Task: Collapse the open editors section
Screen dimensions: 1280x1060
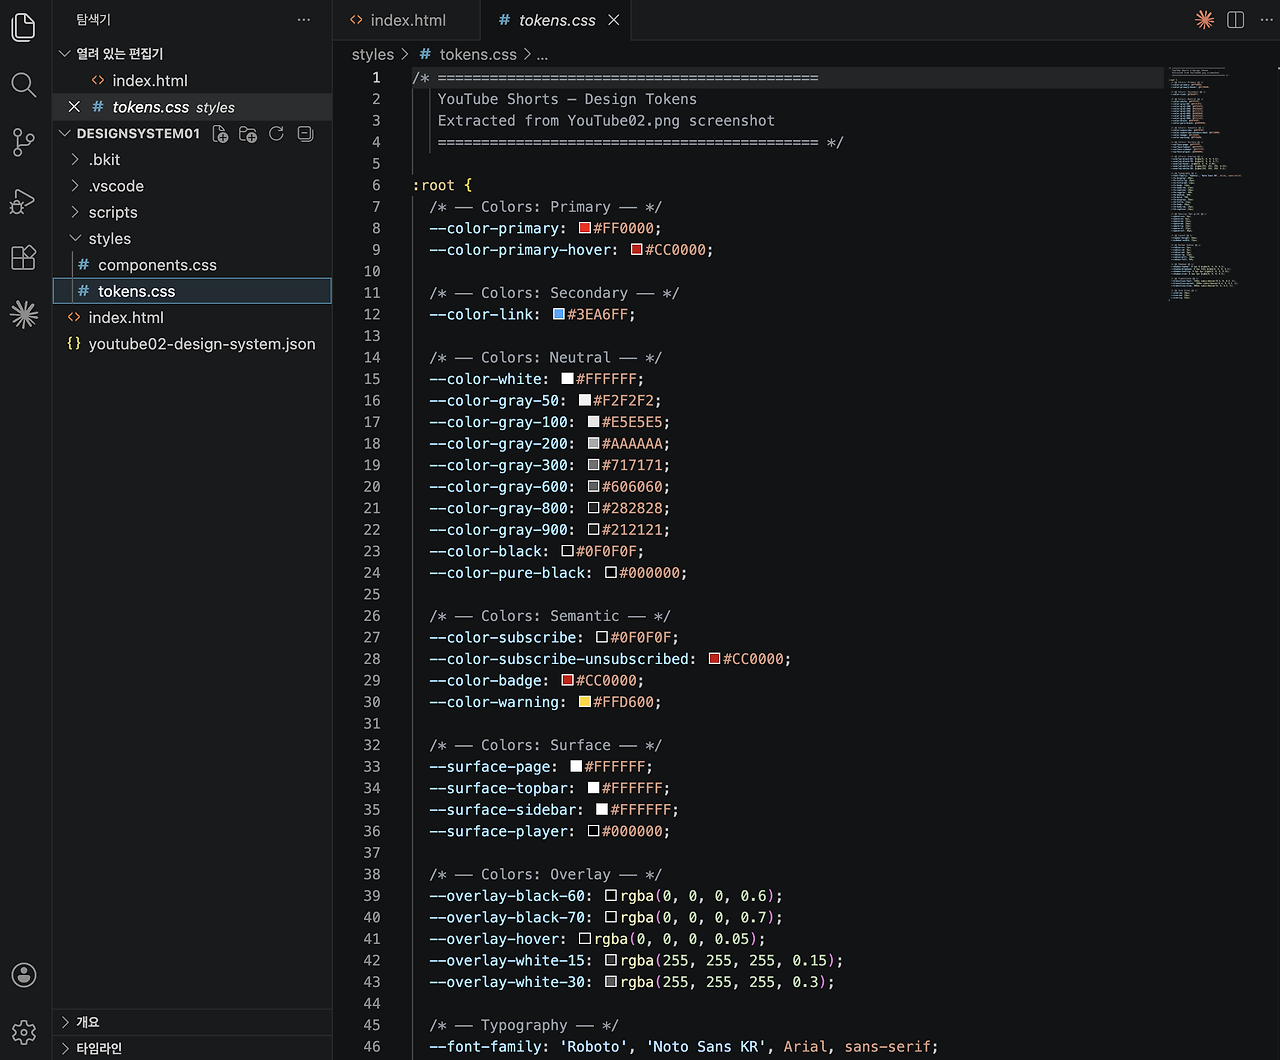Action: tap(65, 54)
